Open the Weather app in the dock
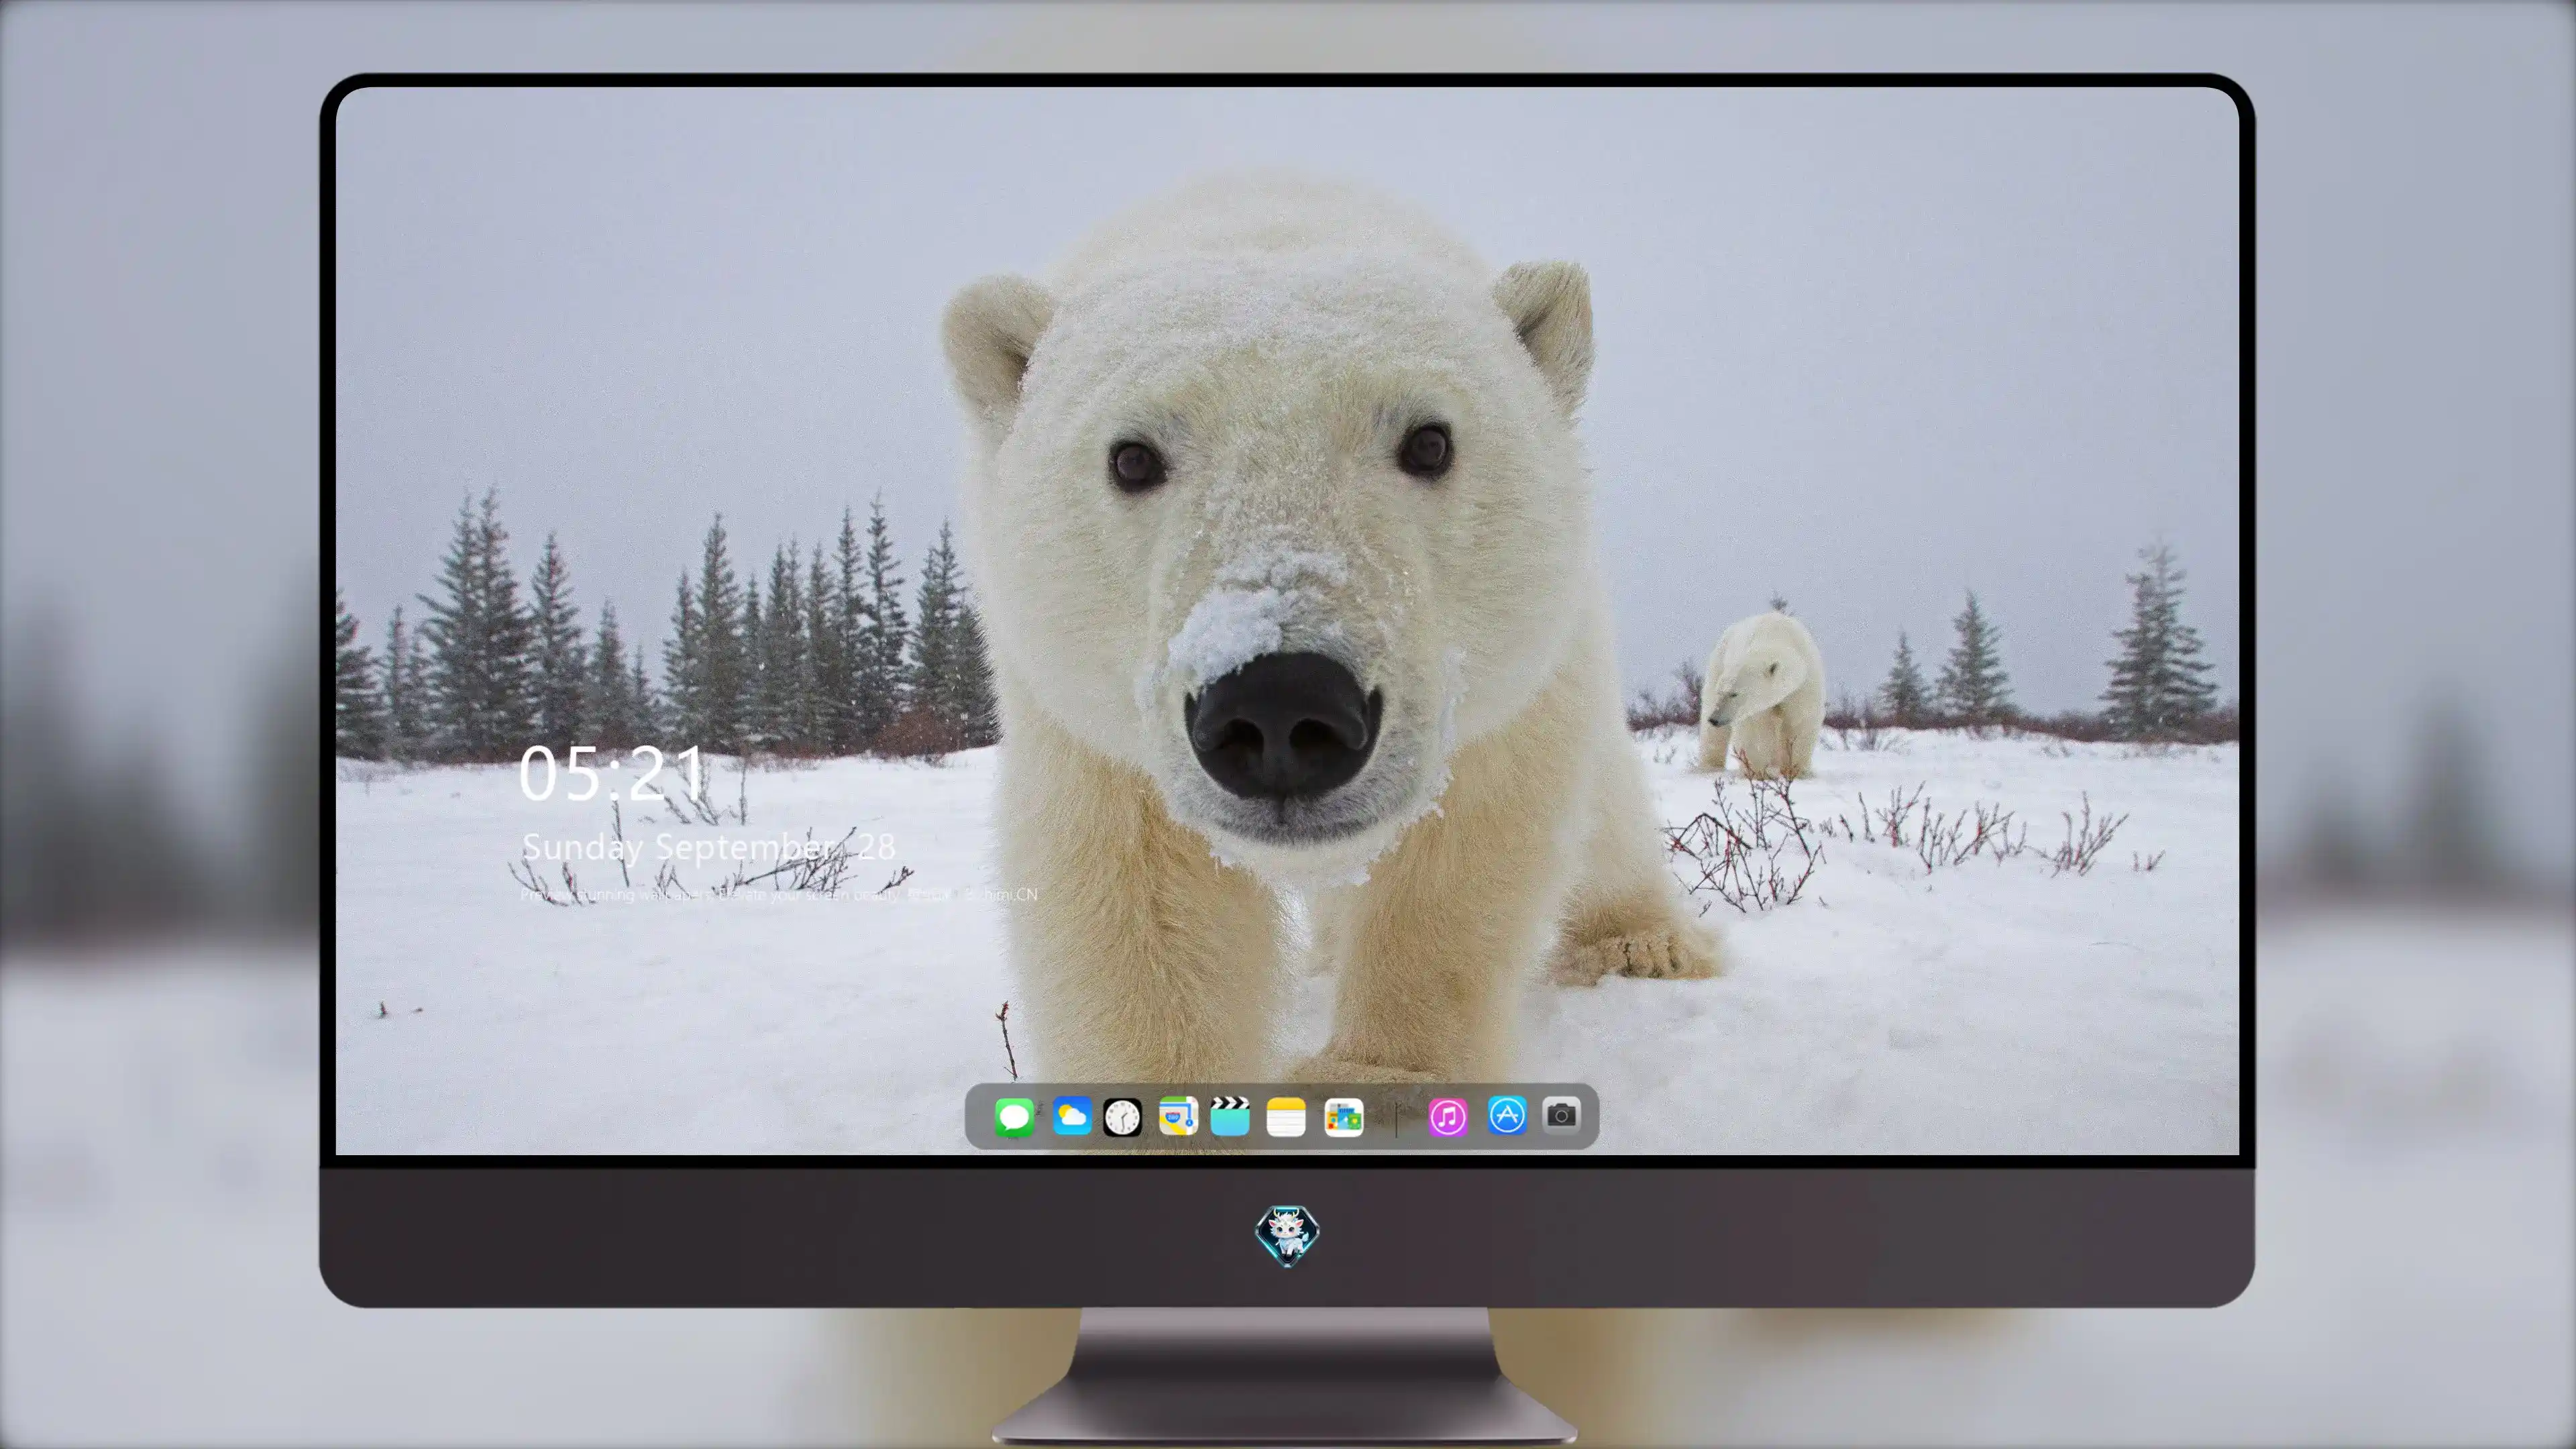Screen dimensions: 2576x1449 1072,1116
